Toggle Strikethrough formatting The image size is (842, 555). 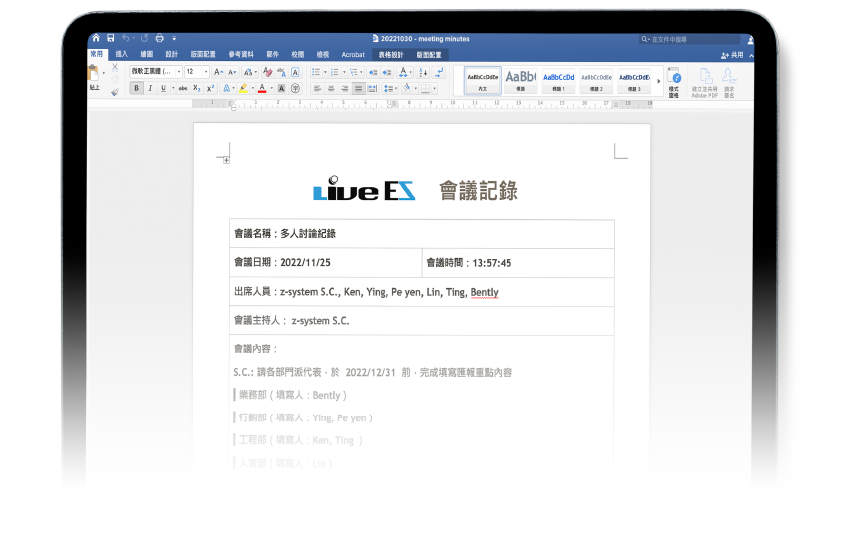pyautogui.click(x=183, y=88)
